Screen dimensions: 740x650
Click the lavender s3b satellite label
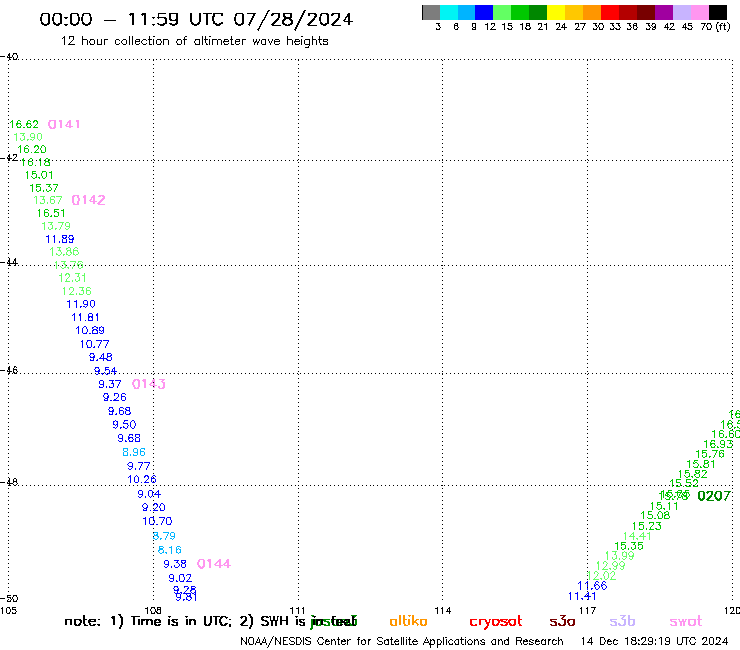[x=622, y=621]
